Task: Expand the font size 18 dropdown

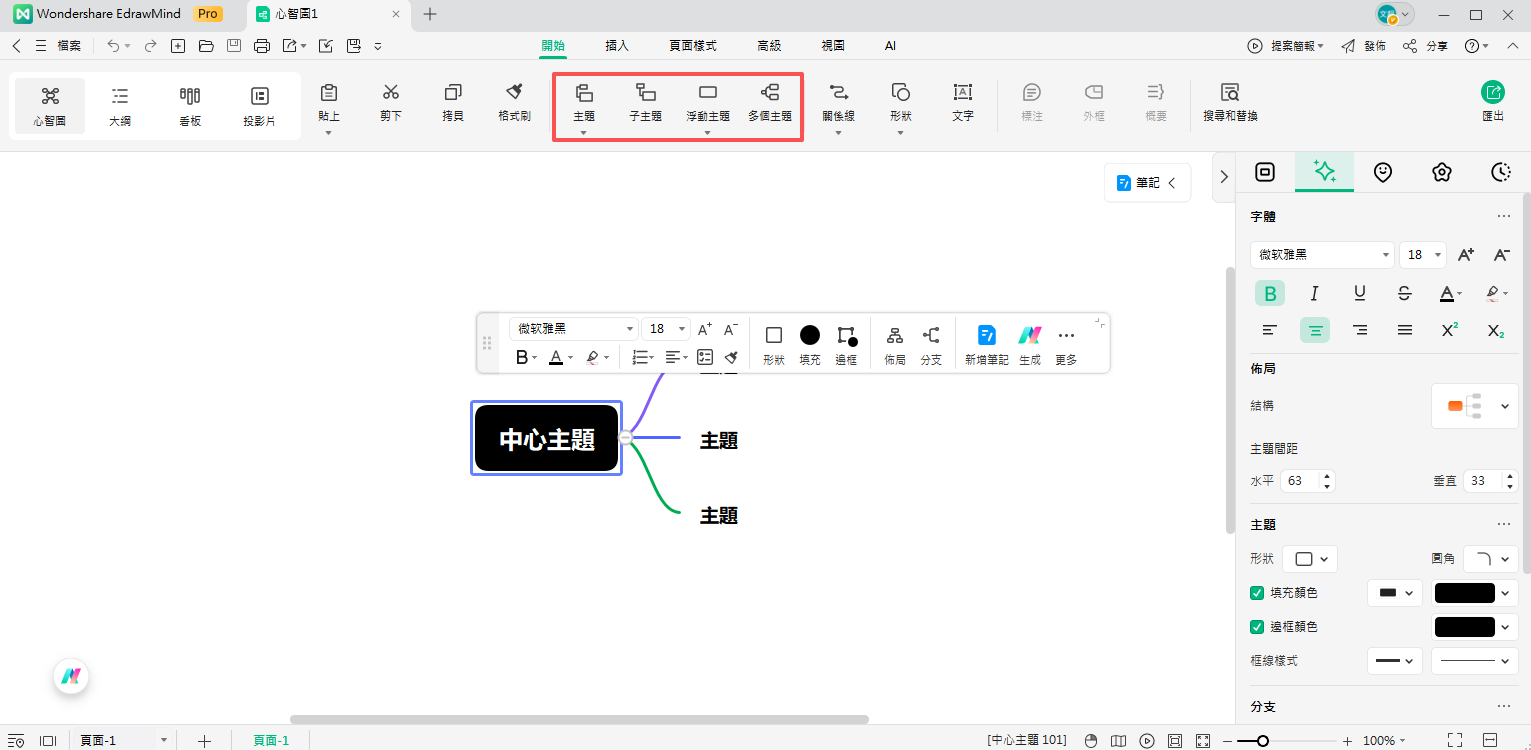Action: (x=1421, y=254)
